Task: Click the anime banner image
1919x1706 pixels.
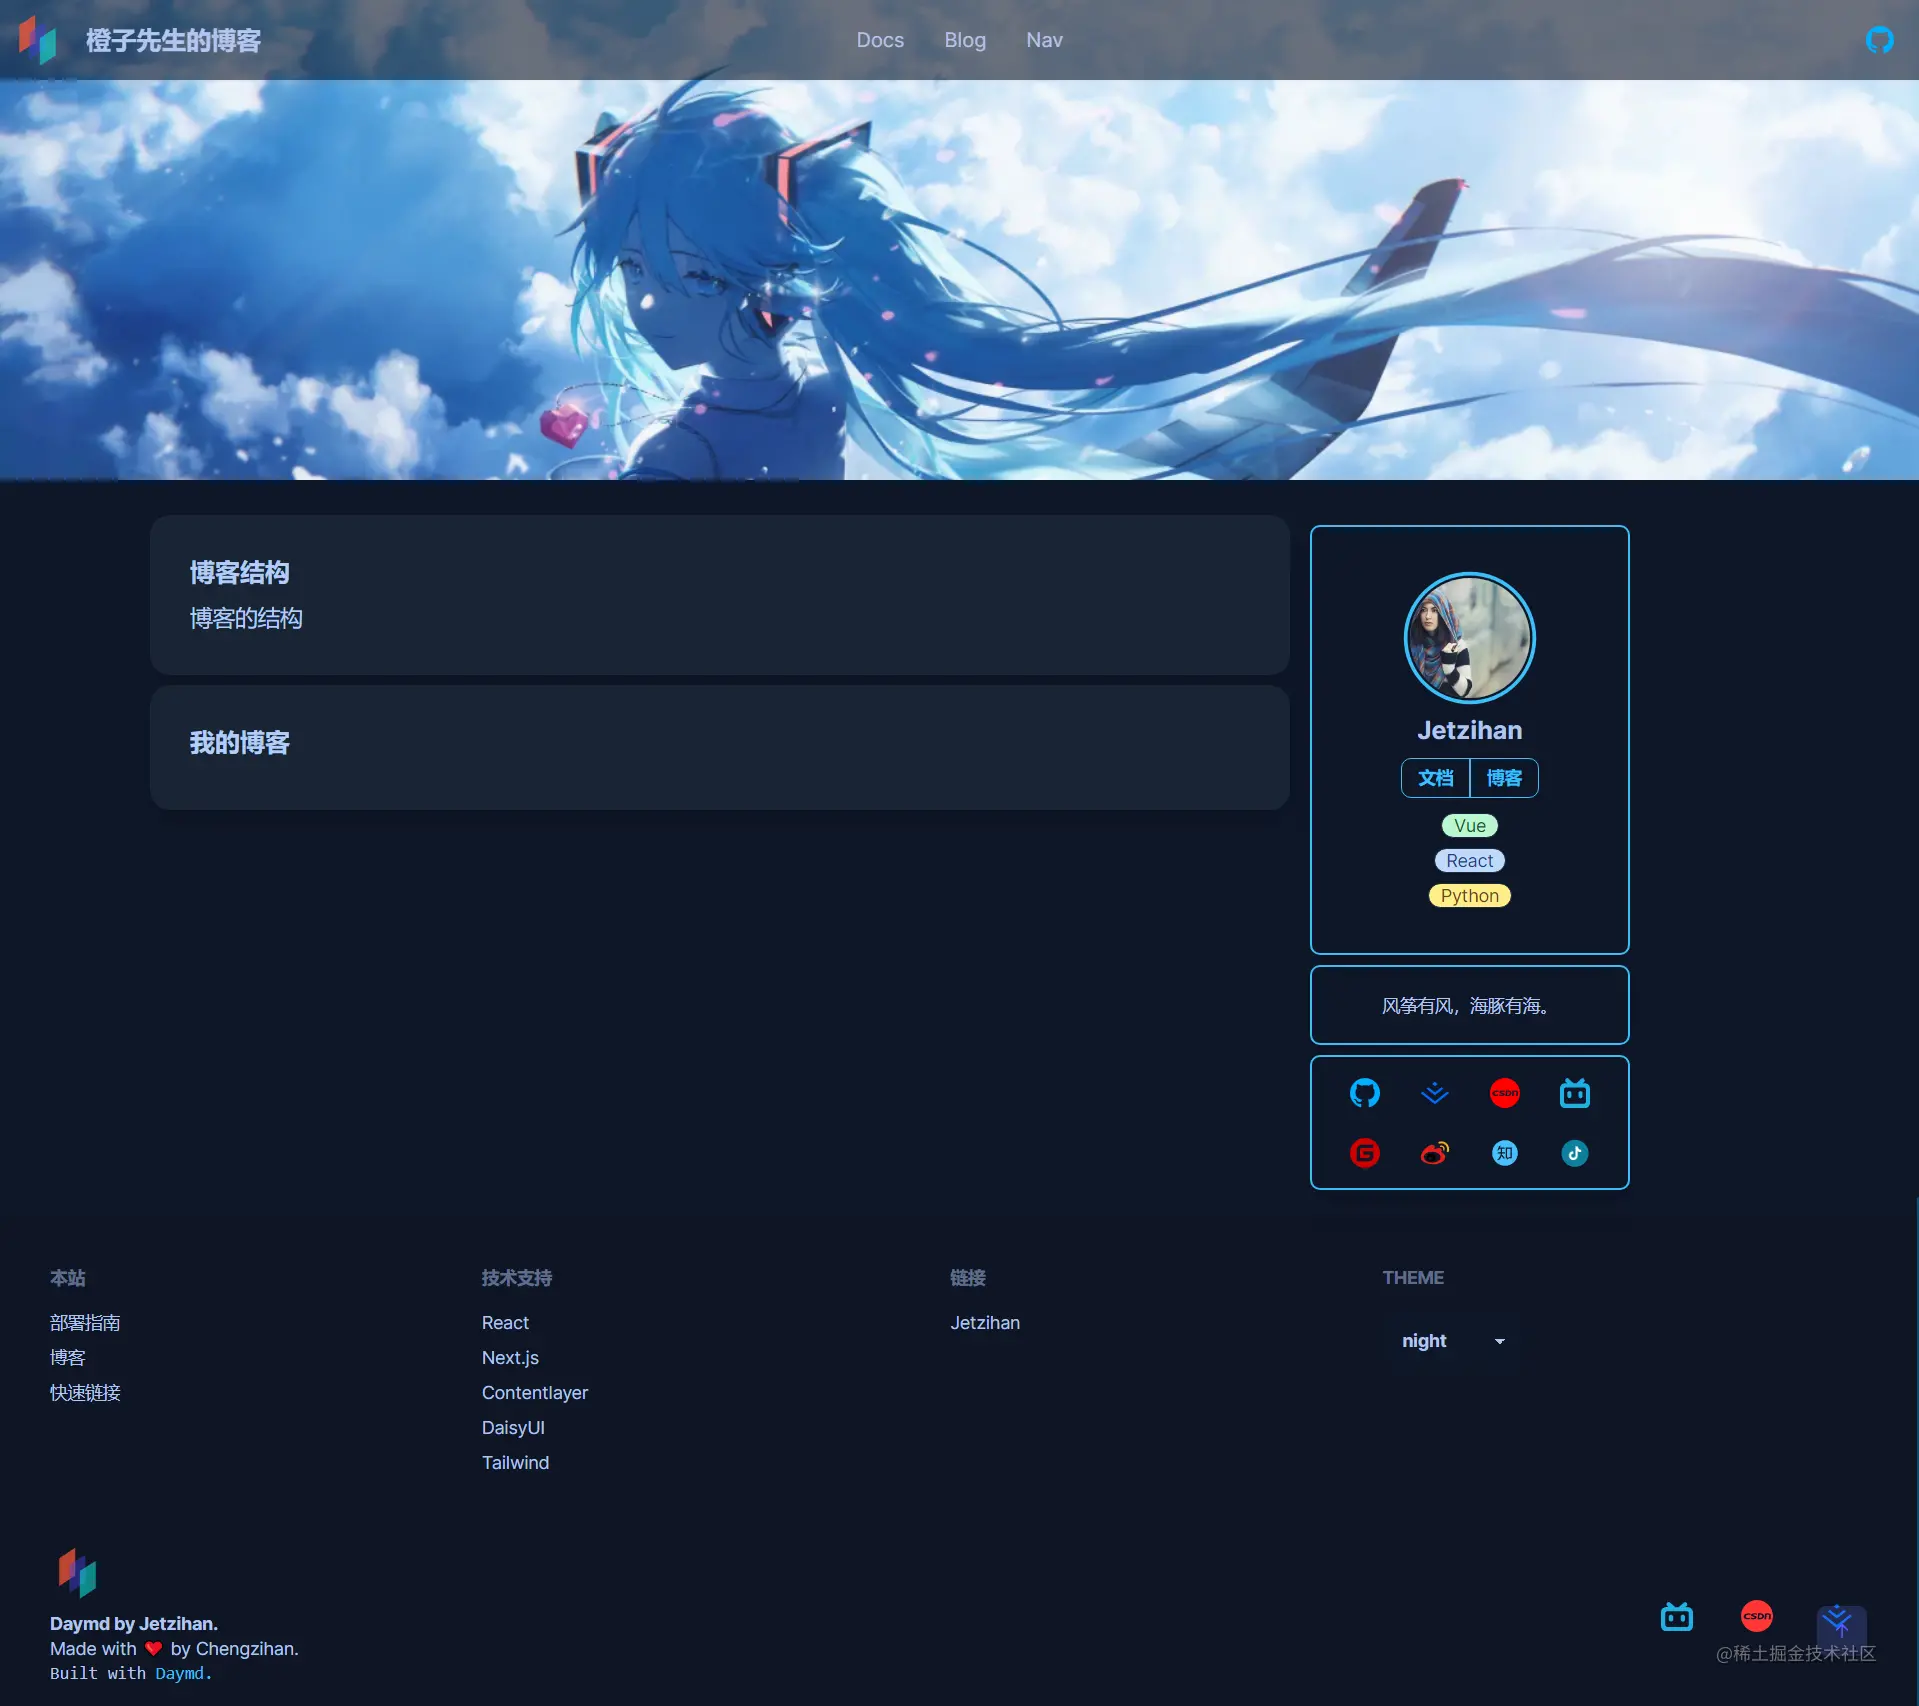Action: click(x=959, y=280)
